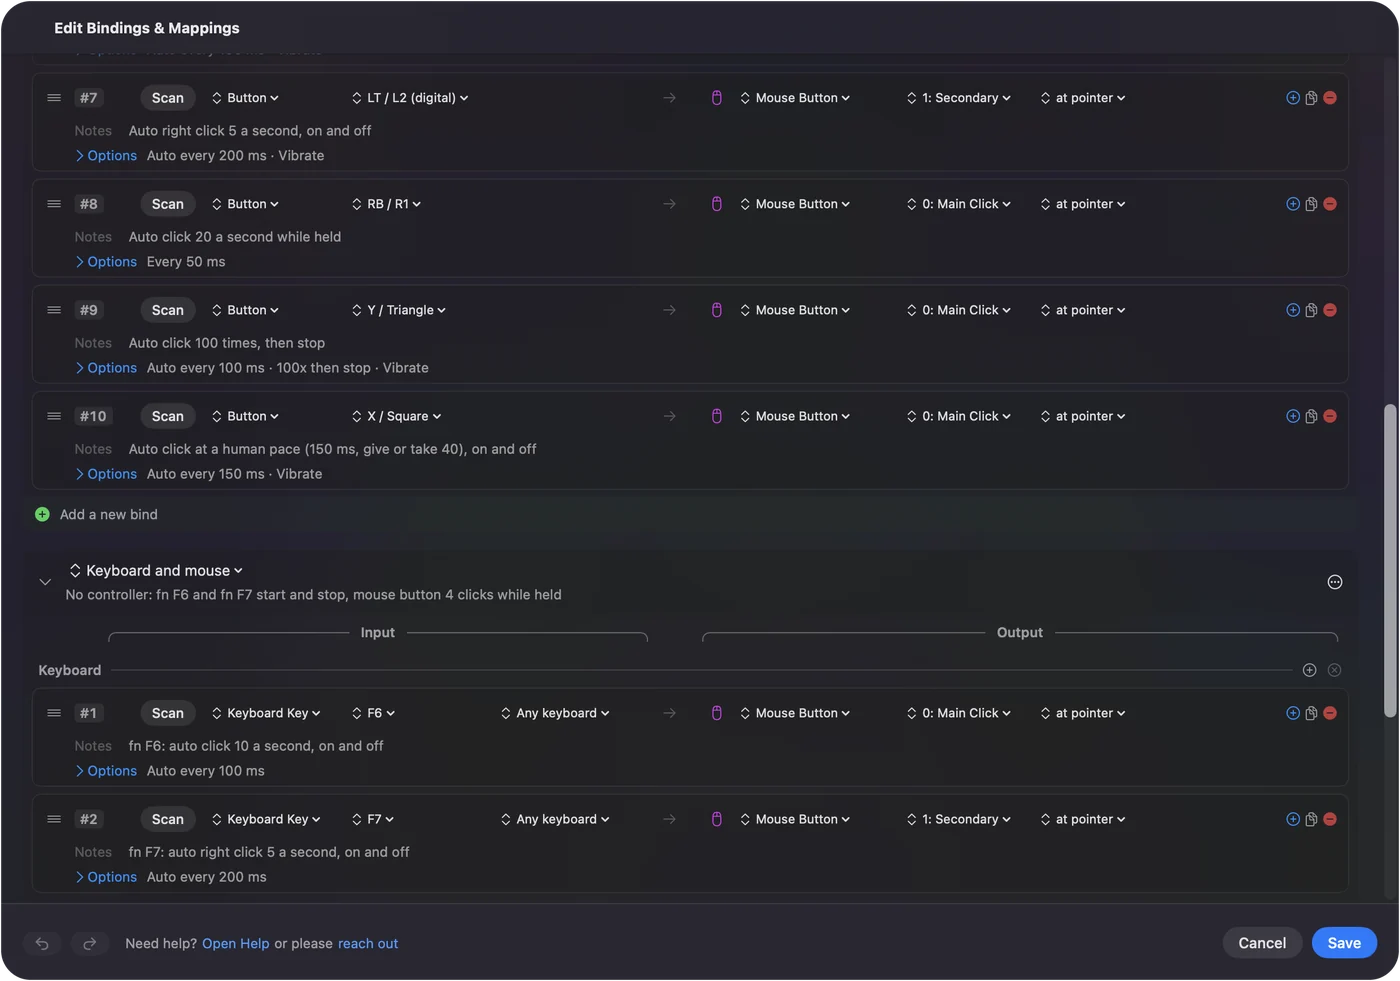Cancel editing bindings
This screenshot has width=1400, height=981.
click(x=1262, y=943)
